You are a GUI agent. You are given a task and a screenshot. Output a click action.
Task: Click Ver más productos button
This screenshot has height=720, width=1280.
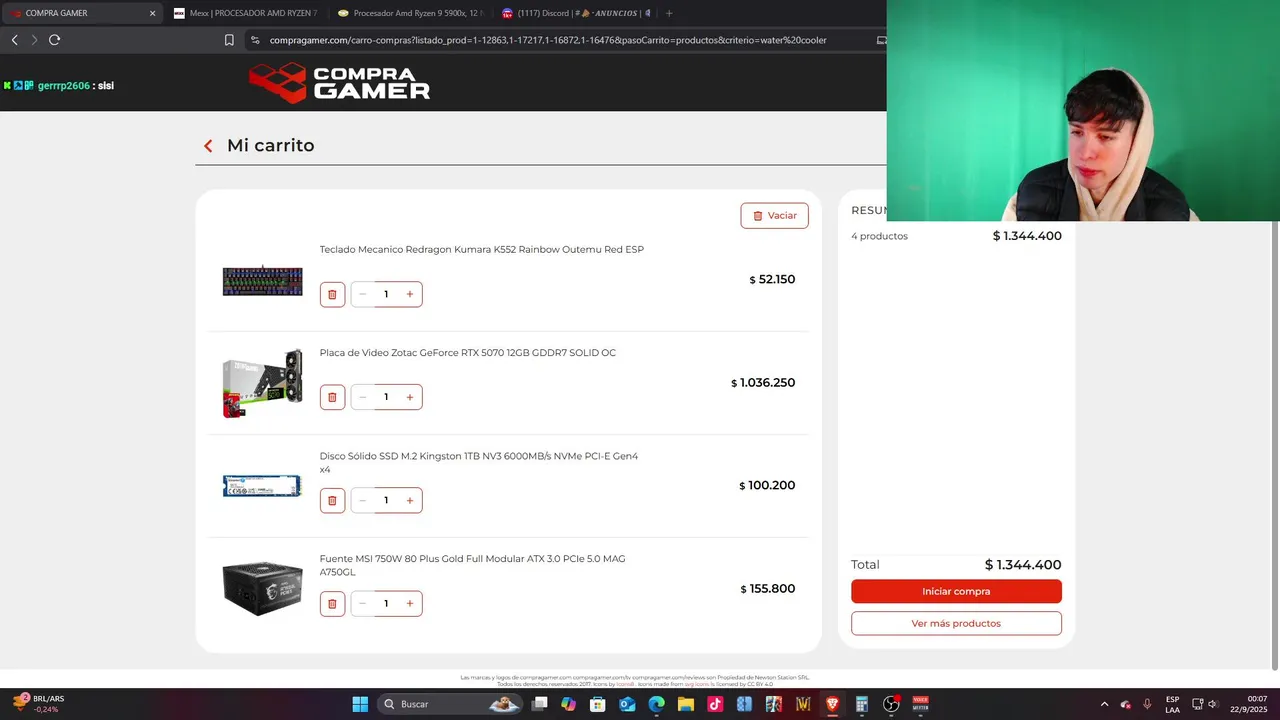pyautogui.click(x=956, y=623)
